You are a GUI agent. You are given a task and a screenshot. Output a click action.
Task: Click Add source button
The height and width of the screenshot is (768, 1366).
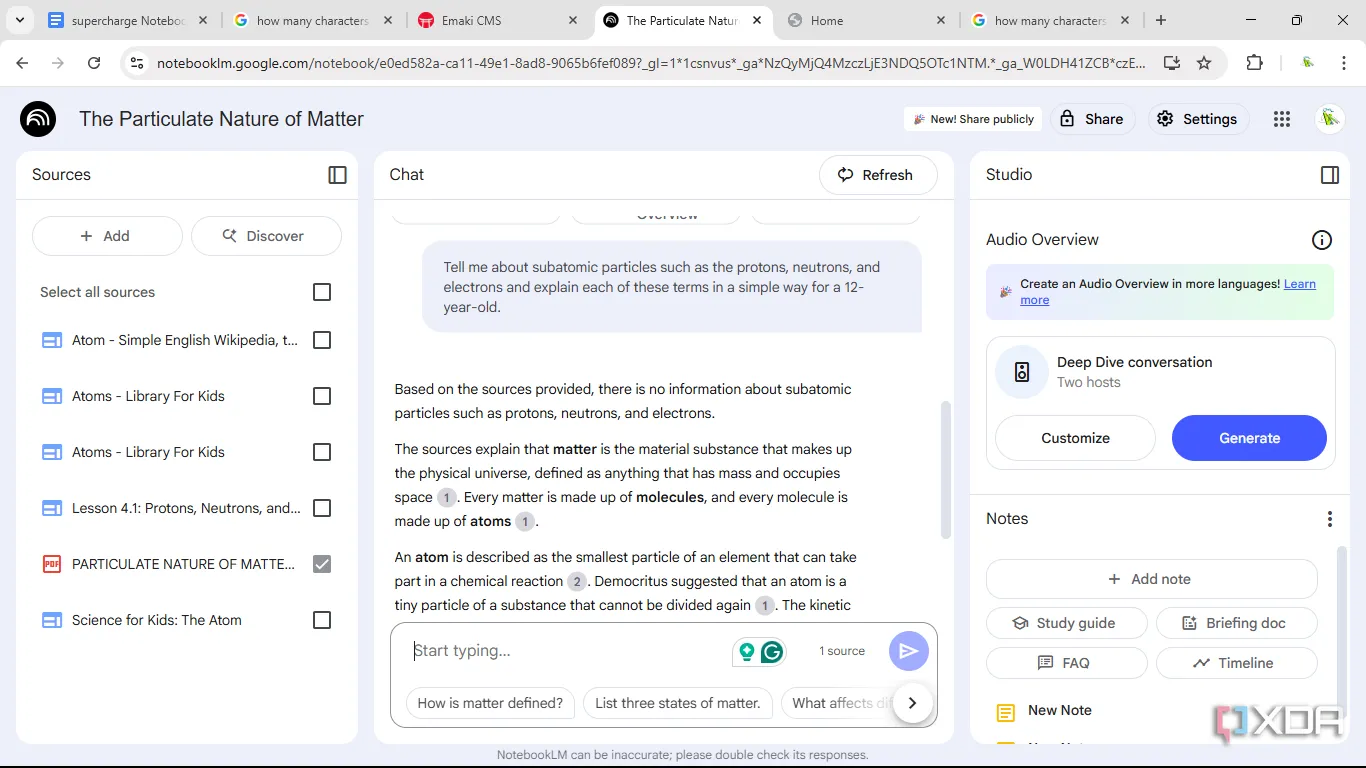107,236
